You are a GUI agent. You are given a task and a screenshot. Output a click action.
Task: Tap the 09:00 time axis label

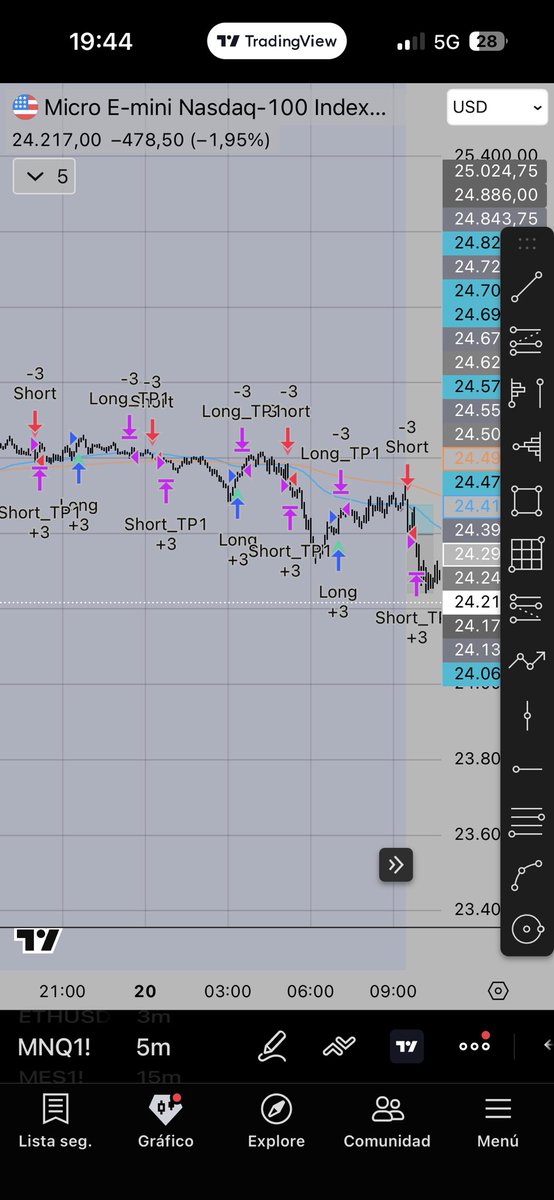tap(393, 991)
